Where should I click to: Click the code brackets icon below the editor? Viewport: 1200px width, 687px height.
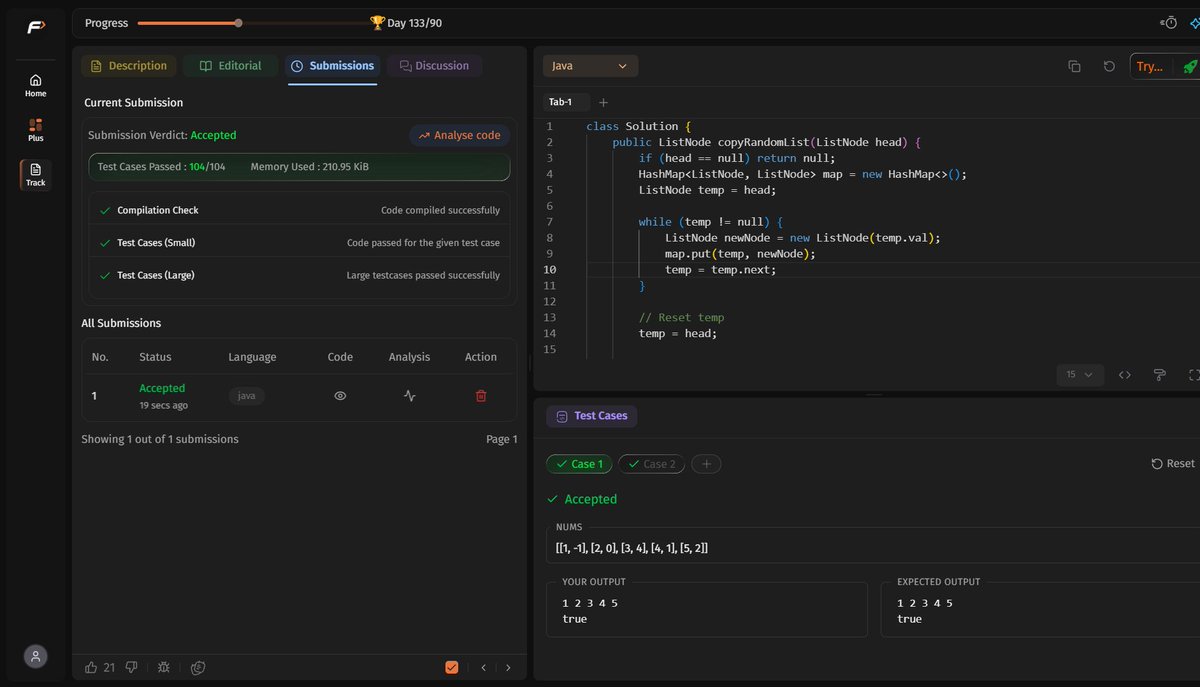[1124, 375]
